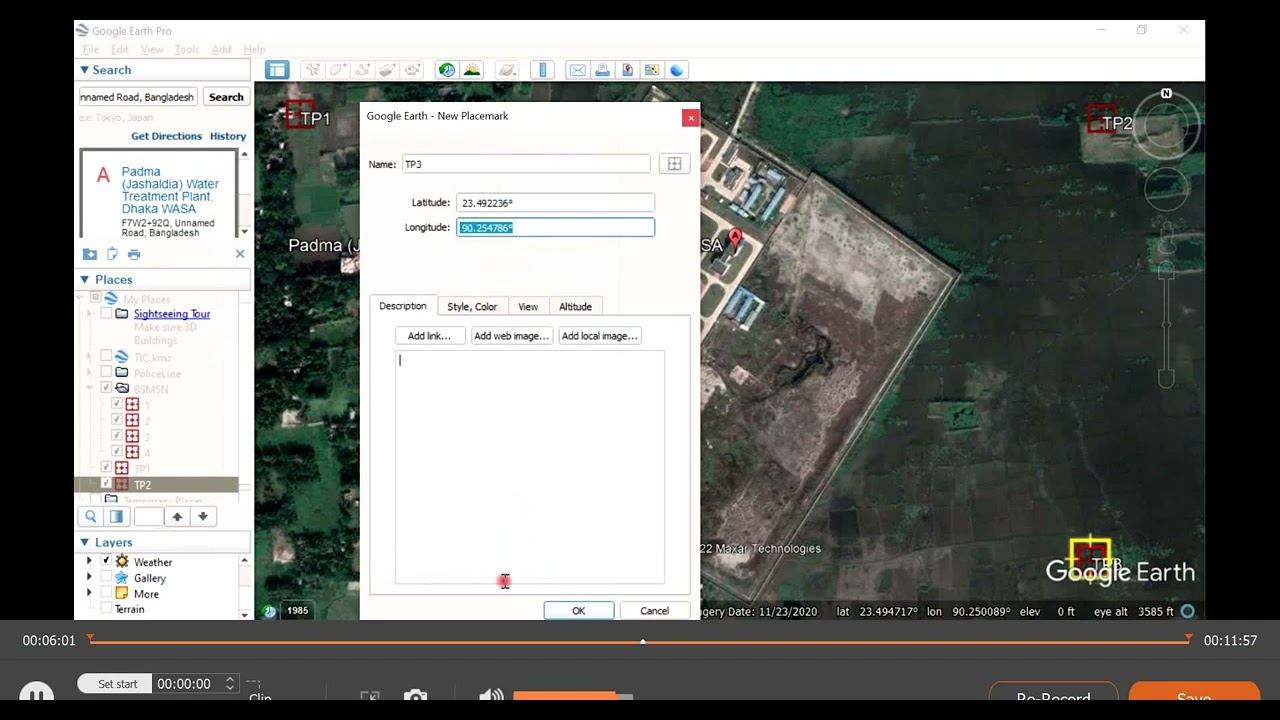Enable the More layer checkbox
Screen dimensions: 1280x720
[x=106, y=594]
